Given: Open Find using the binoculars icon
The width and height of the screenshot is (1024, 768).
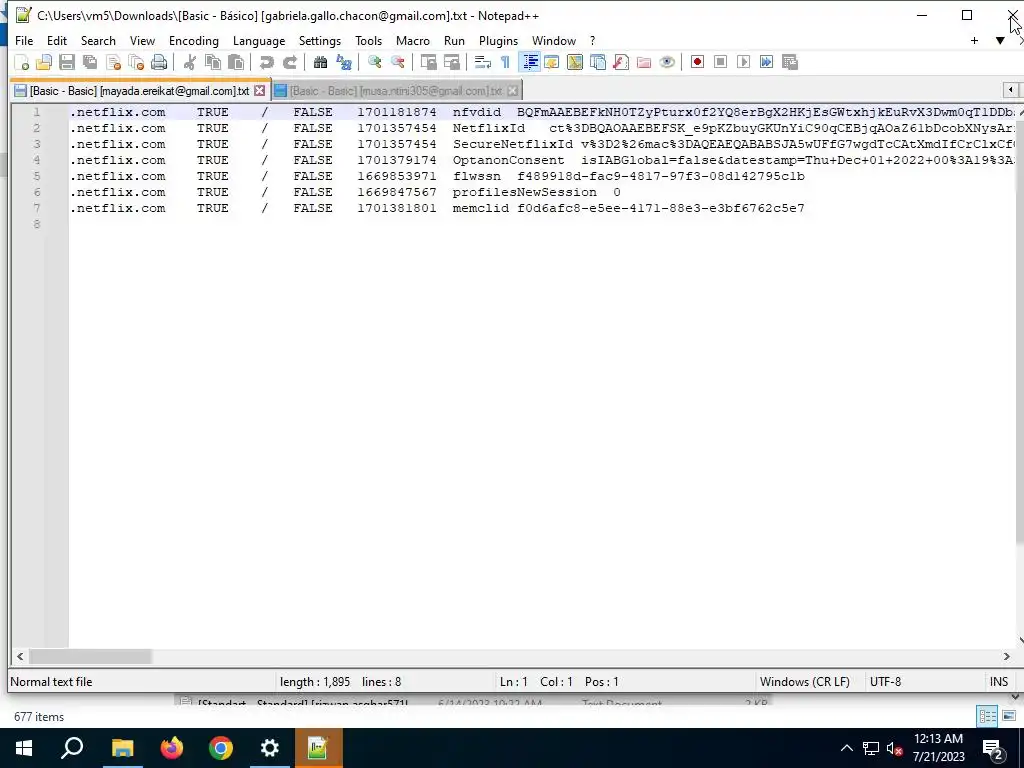Looking at the screenshot, I should point(320,62).
